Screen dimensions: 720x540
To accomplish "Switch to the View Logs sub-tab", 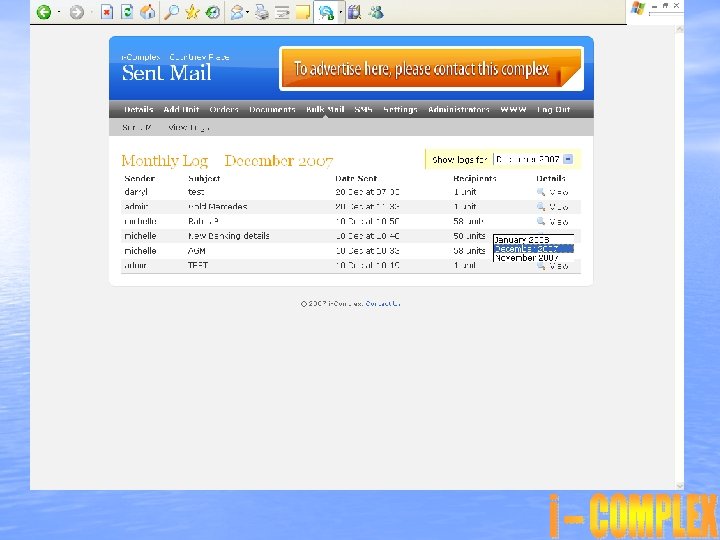I will (x=189, y=128).
